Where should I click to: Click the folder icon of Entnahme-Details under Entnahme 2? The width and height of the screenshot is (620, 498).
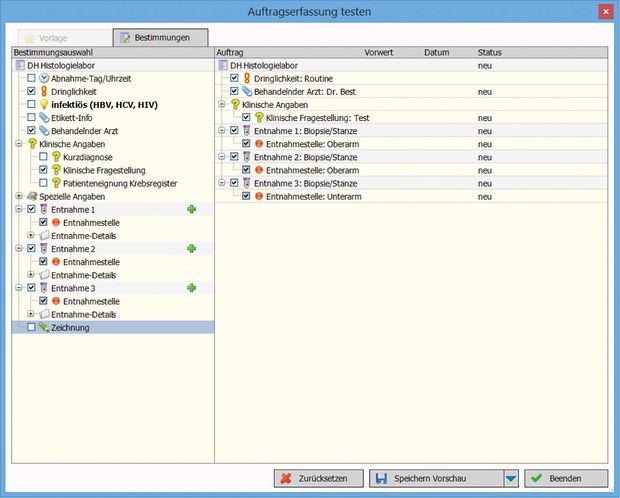44,275
